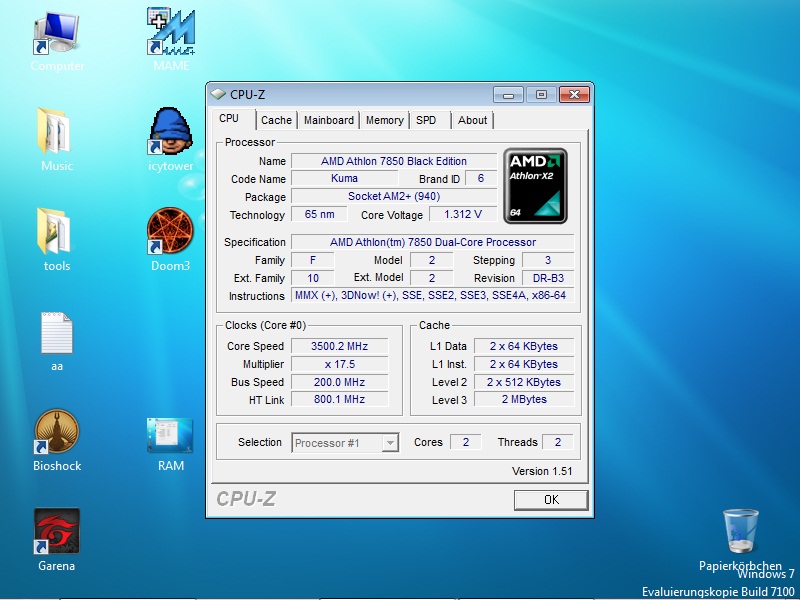The height and width of the screenshot is (600, 800).
Task: Open the Memory tab
Action: point(385,120)
